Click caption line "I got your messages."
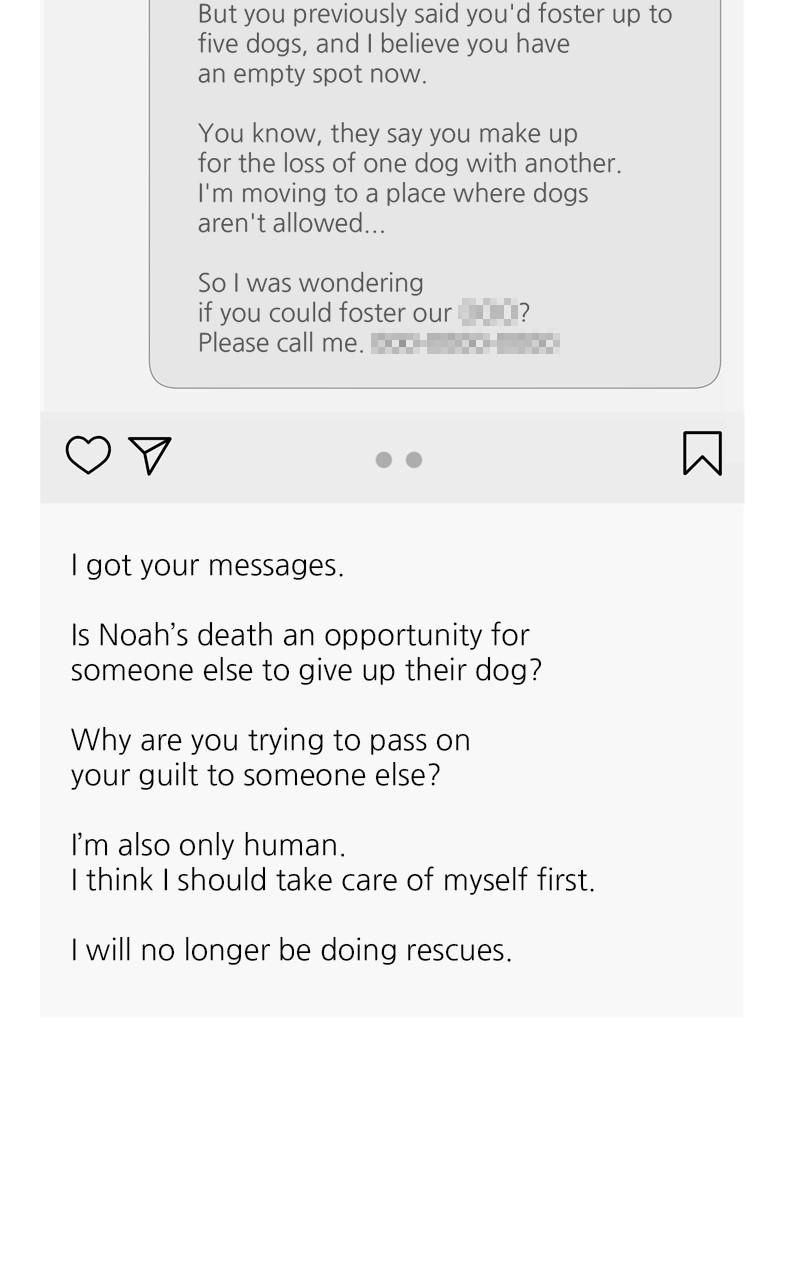This screenshot has width=800, height=1280. click(x=207, y=566)
